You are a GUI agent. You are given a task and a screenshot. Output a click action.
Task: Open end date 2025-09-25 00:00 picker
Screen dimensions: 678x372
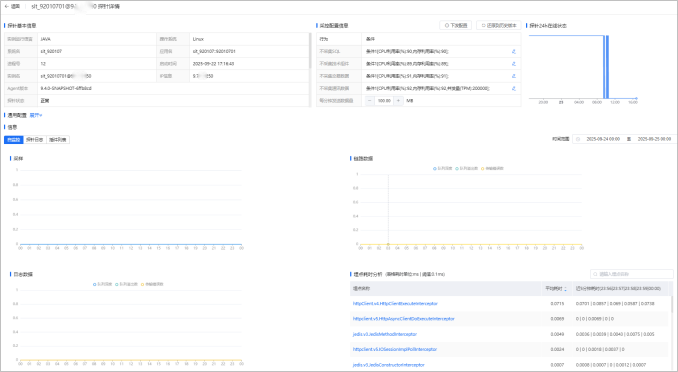tap(654, 139)
